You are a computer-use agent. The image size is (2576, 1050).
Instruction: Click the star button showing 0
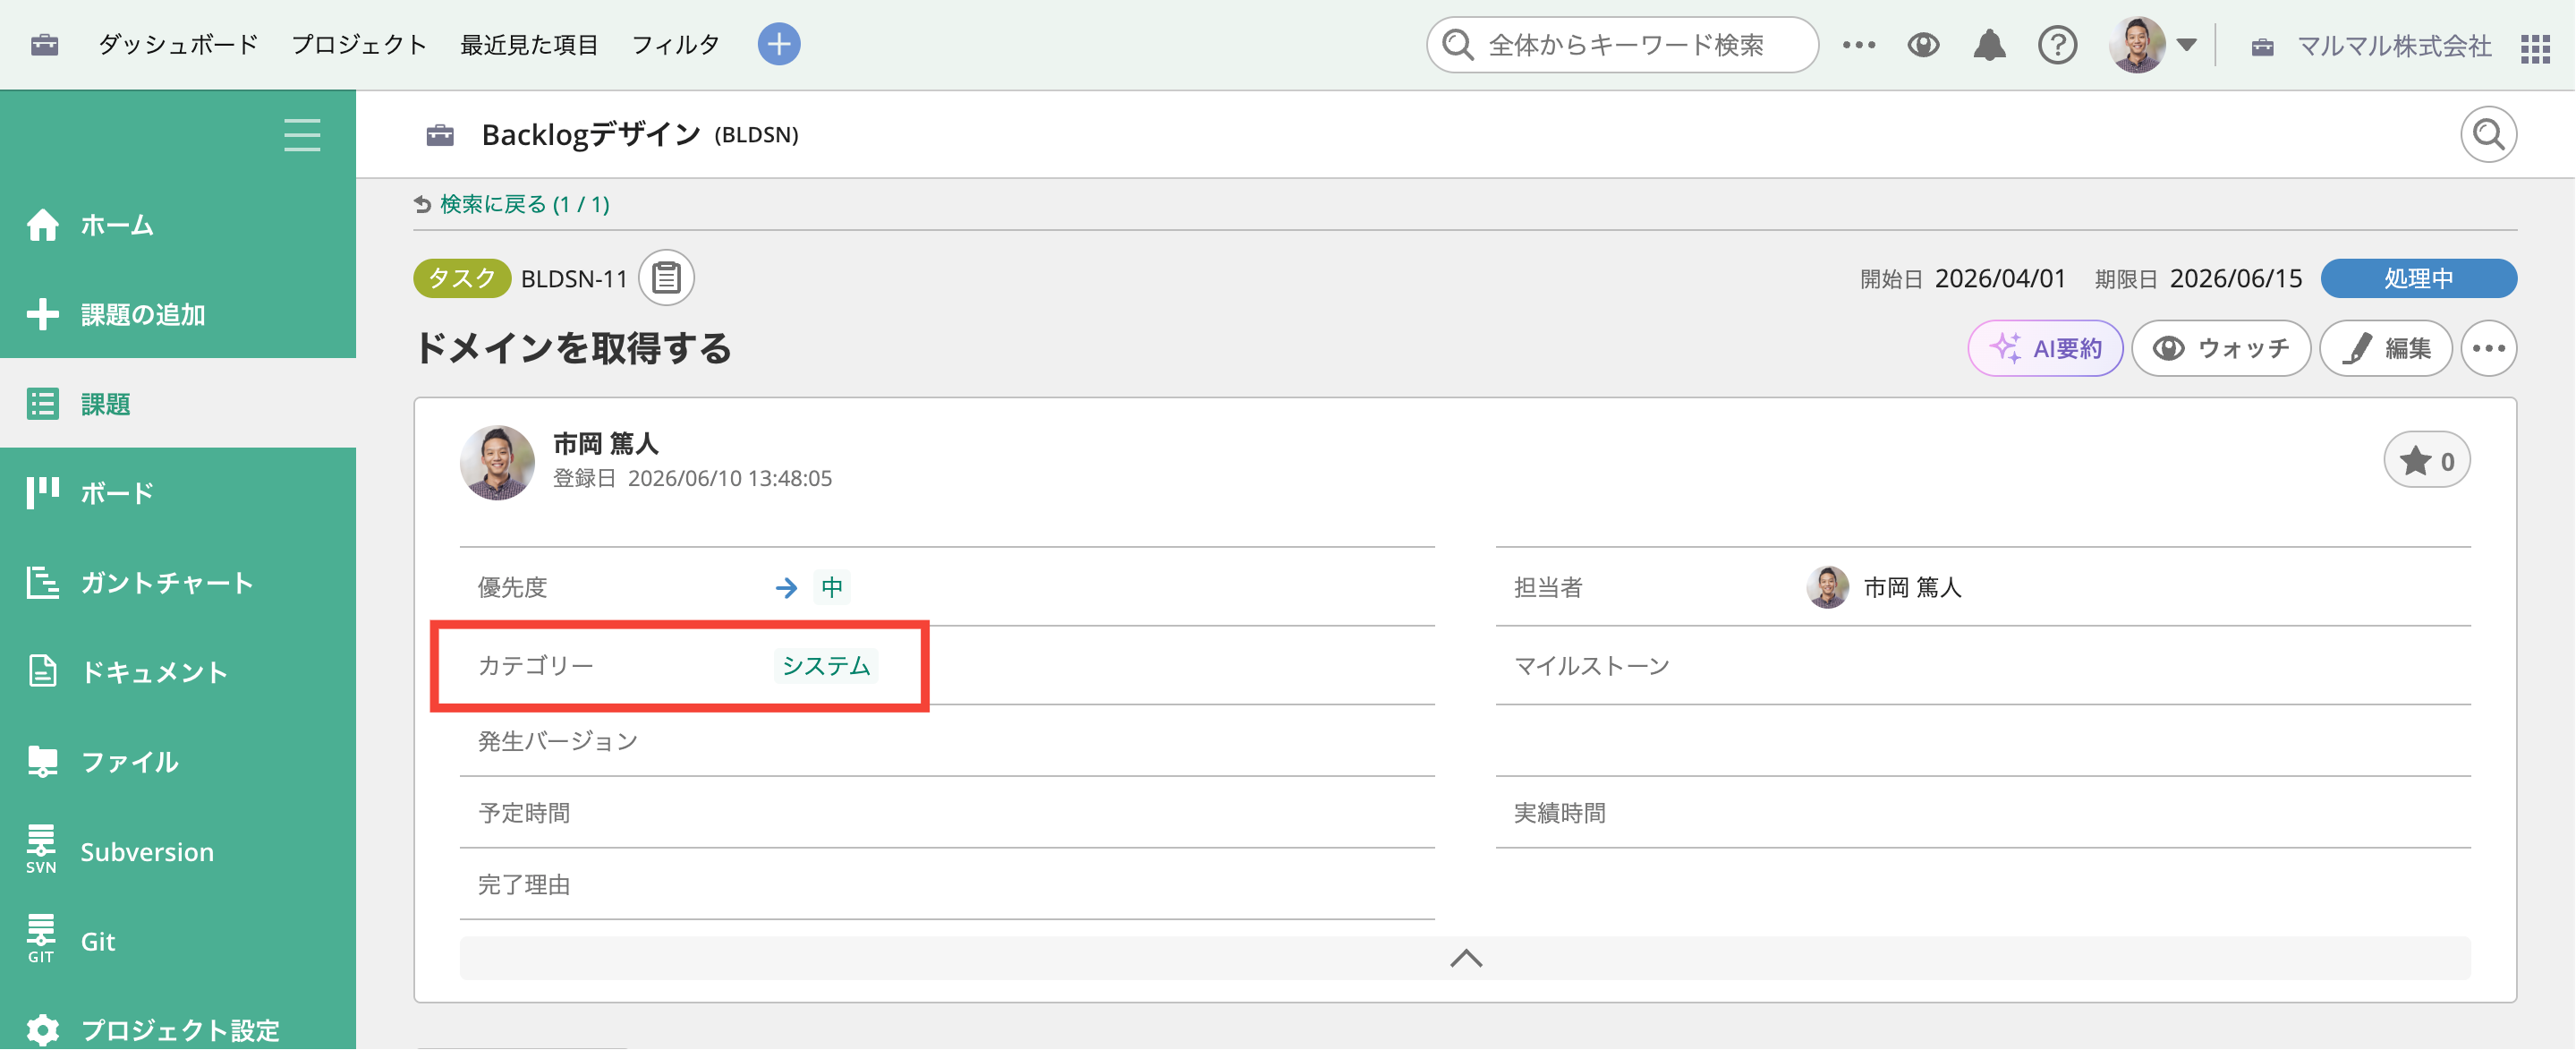pos(2427,460)
